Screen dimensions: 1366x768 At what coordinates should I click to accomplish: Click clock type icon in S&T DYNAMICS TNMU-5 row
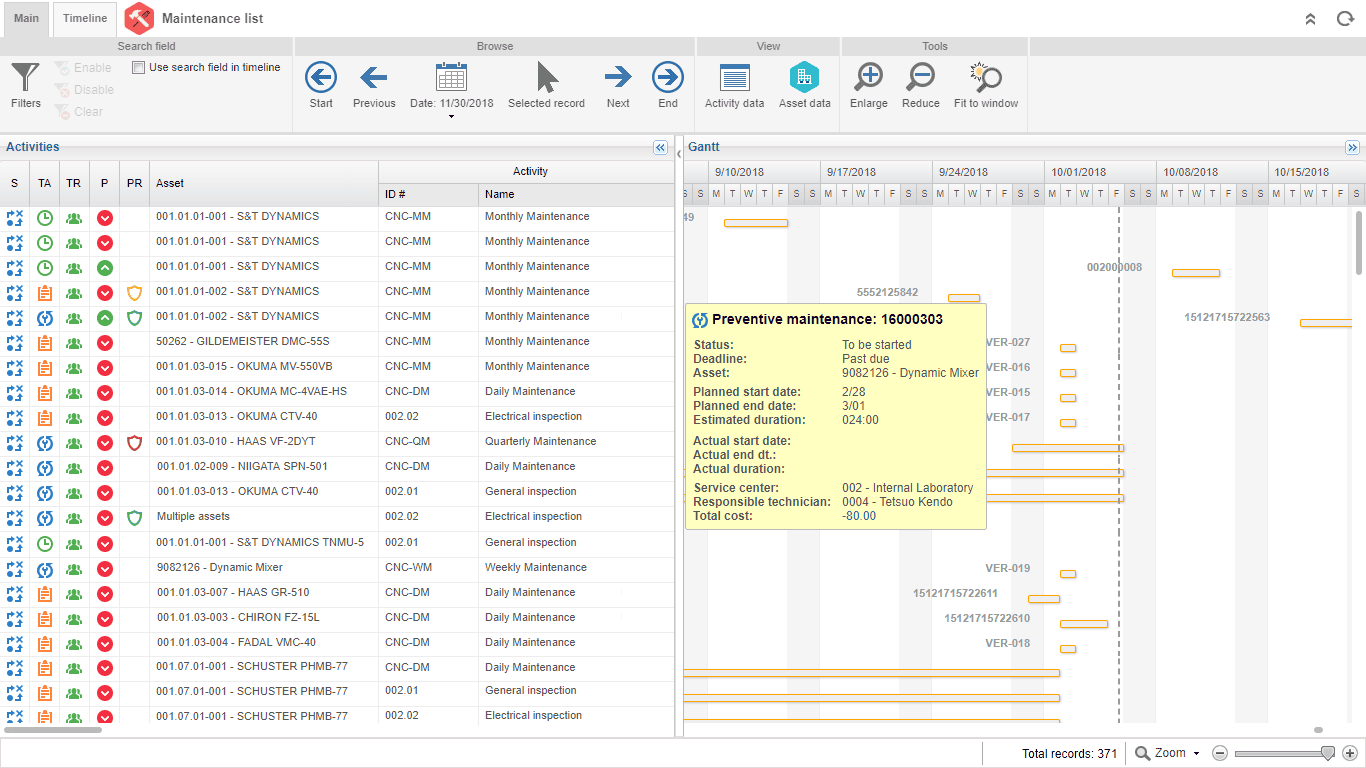tap(45, 543)
